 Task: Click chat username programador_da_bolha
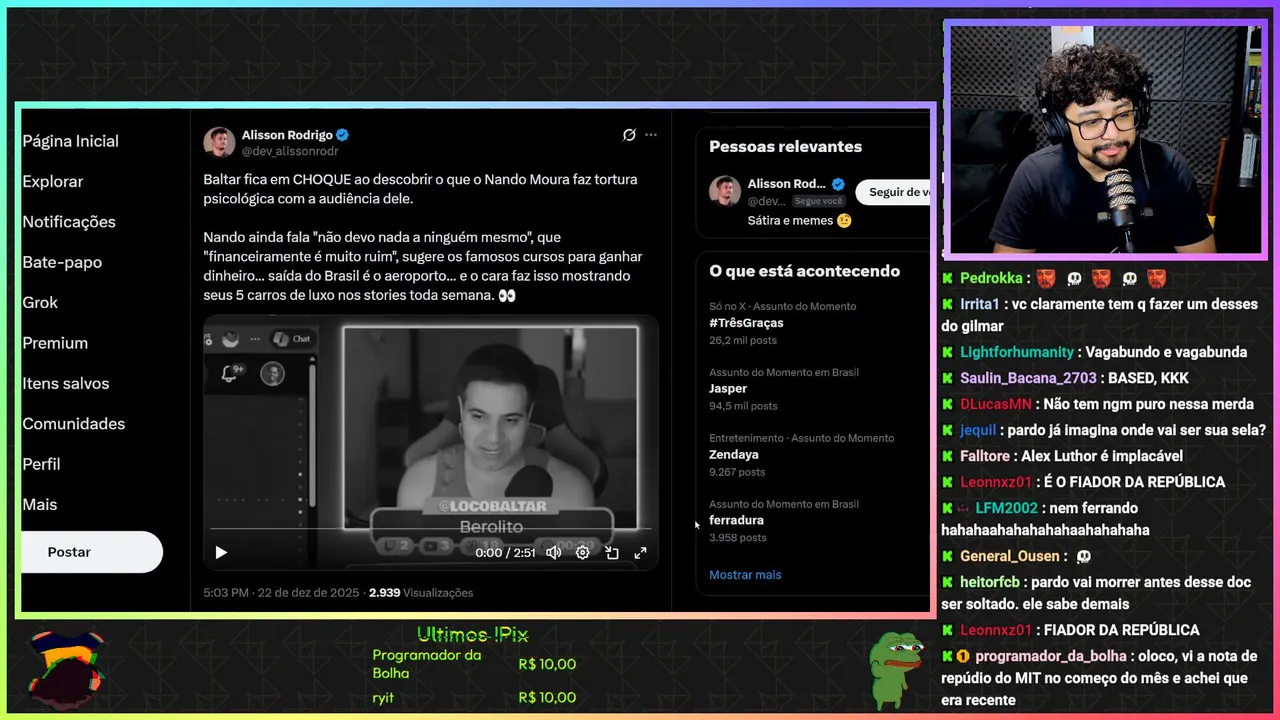[1052, 656]
